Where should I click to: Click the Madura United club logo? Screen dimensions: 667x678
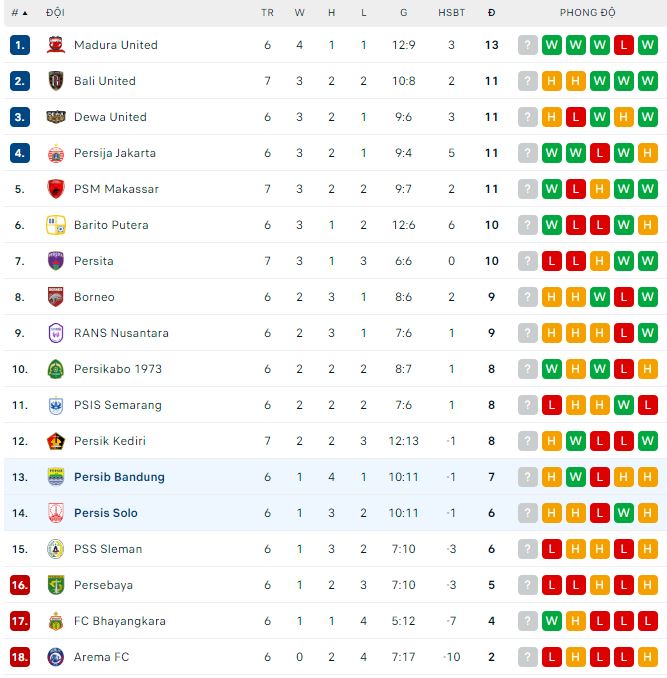pyautogui.click(x=56, y=45)
